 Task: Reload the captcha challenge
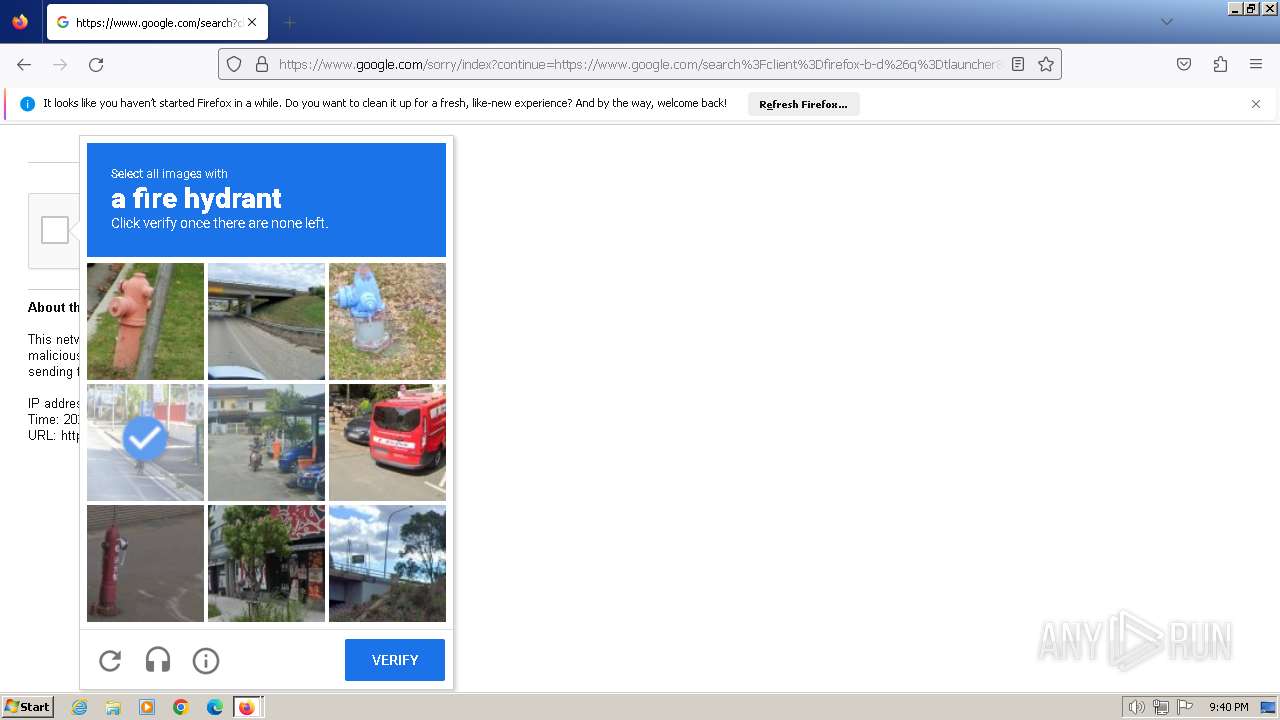tap(110, 660)
